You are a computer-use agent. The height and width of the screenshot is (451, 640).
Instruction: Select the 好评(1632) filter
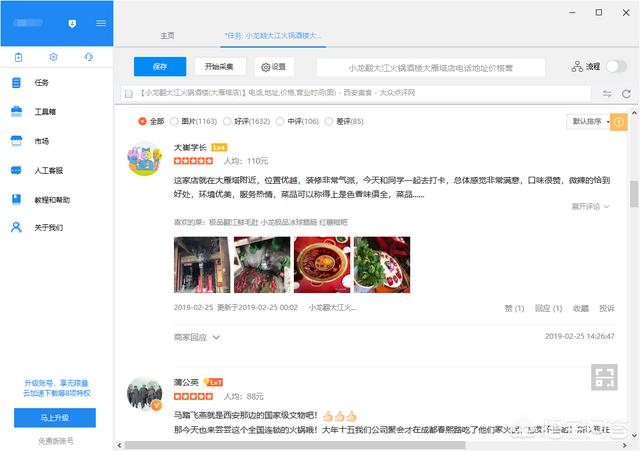(x=247, y=121)
